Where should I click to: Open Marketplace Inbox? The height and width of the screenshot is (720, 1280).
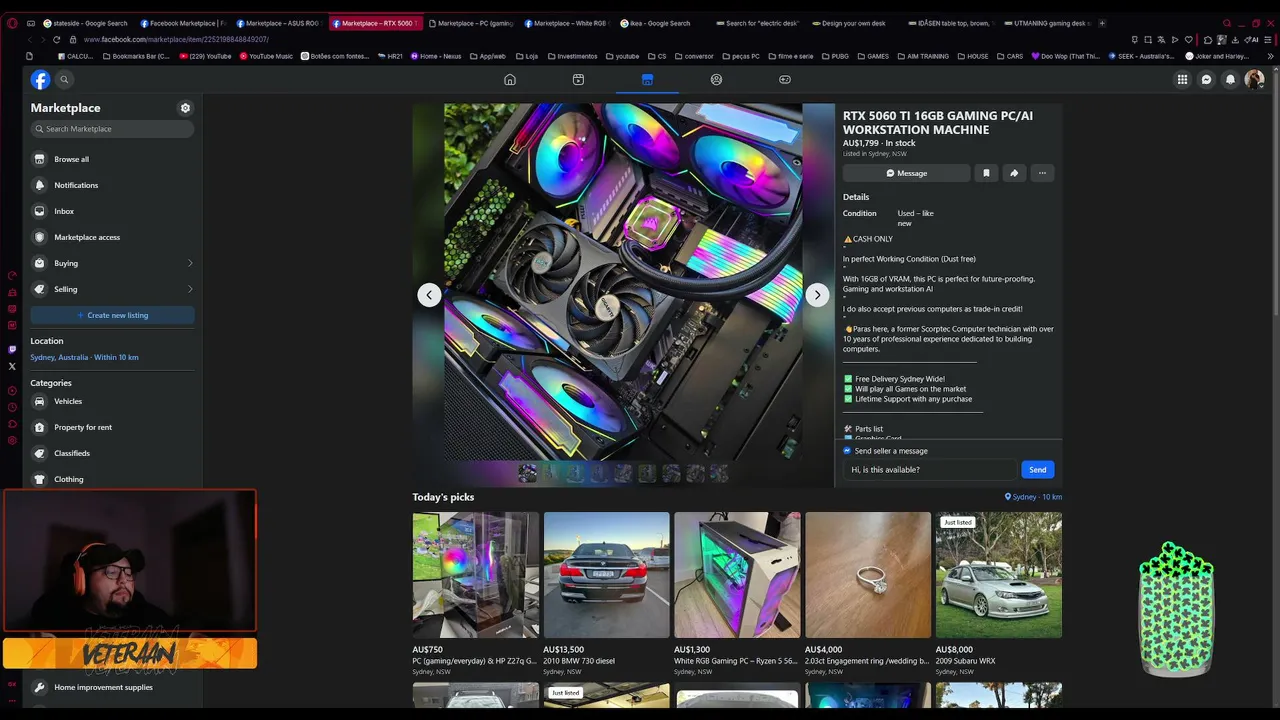click(112, 211)
